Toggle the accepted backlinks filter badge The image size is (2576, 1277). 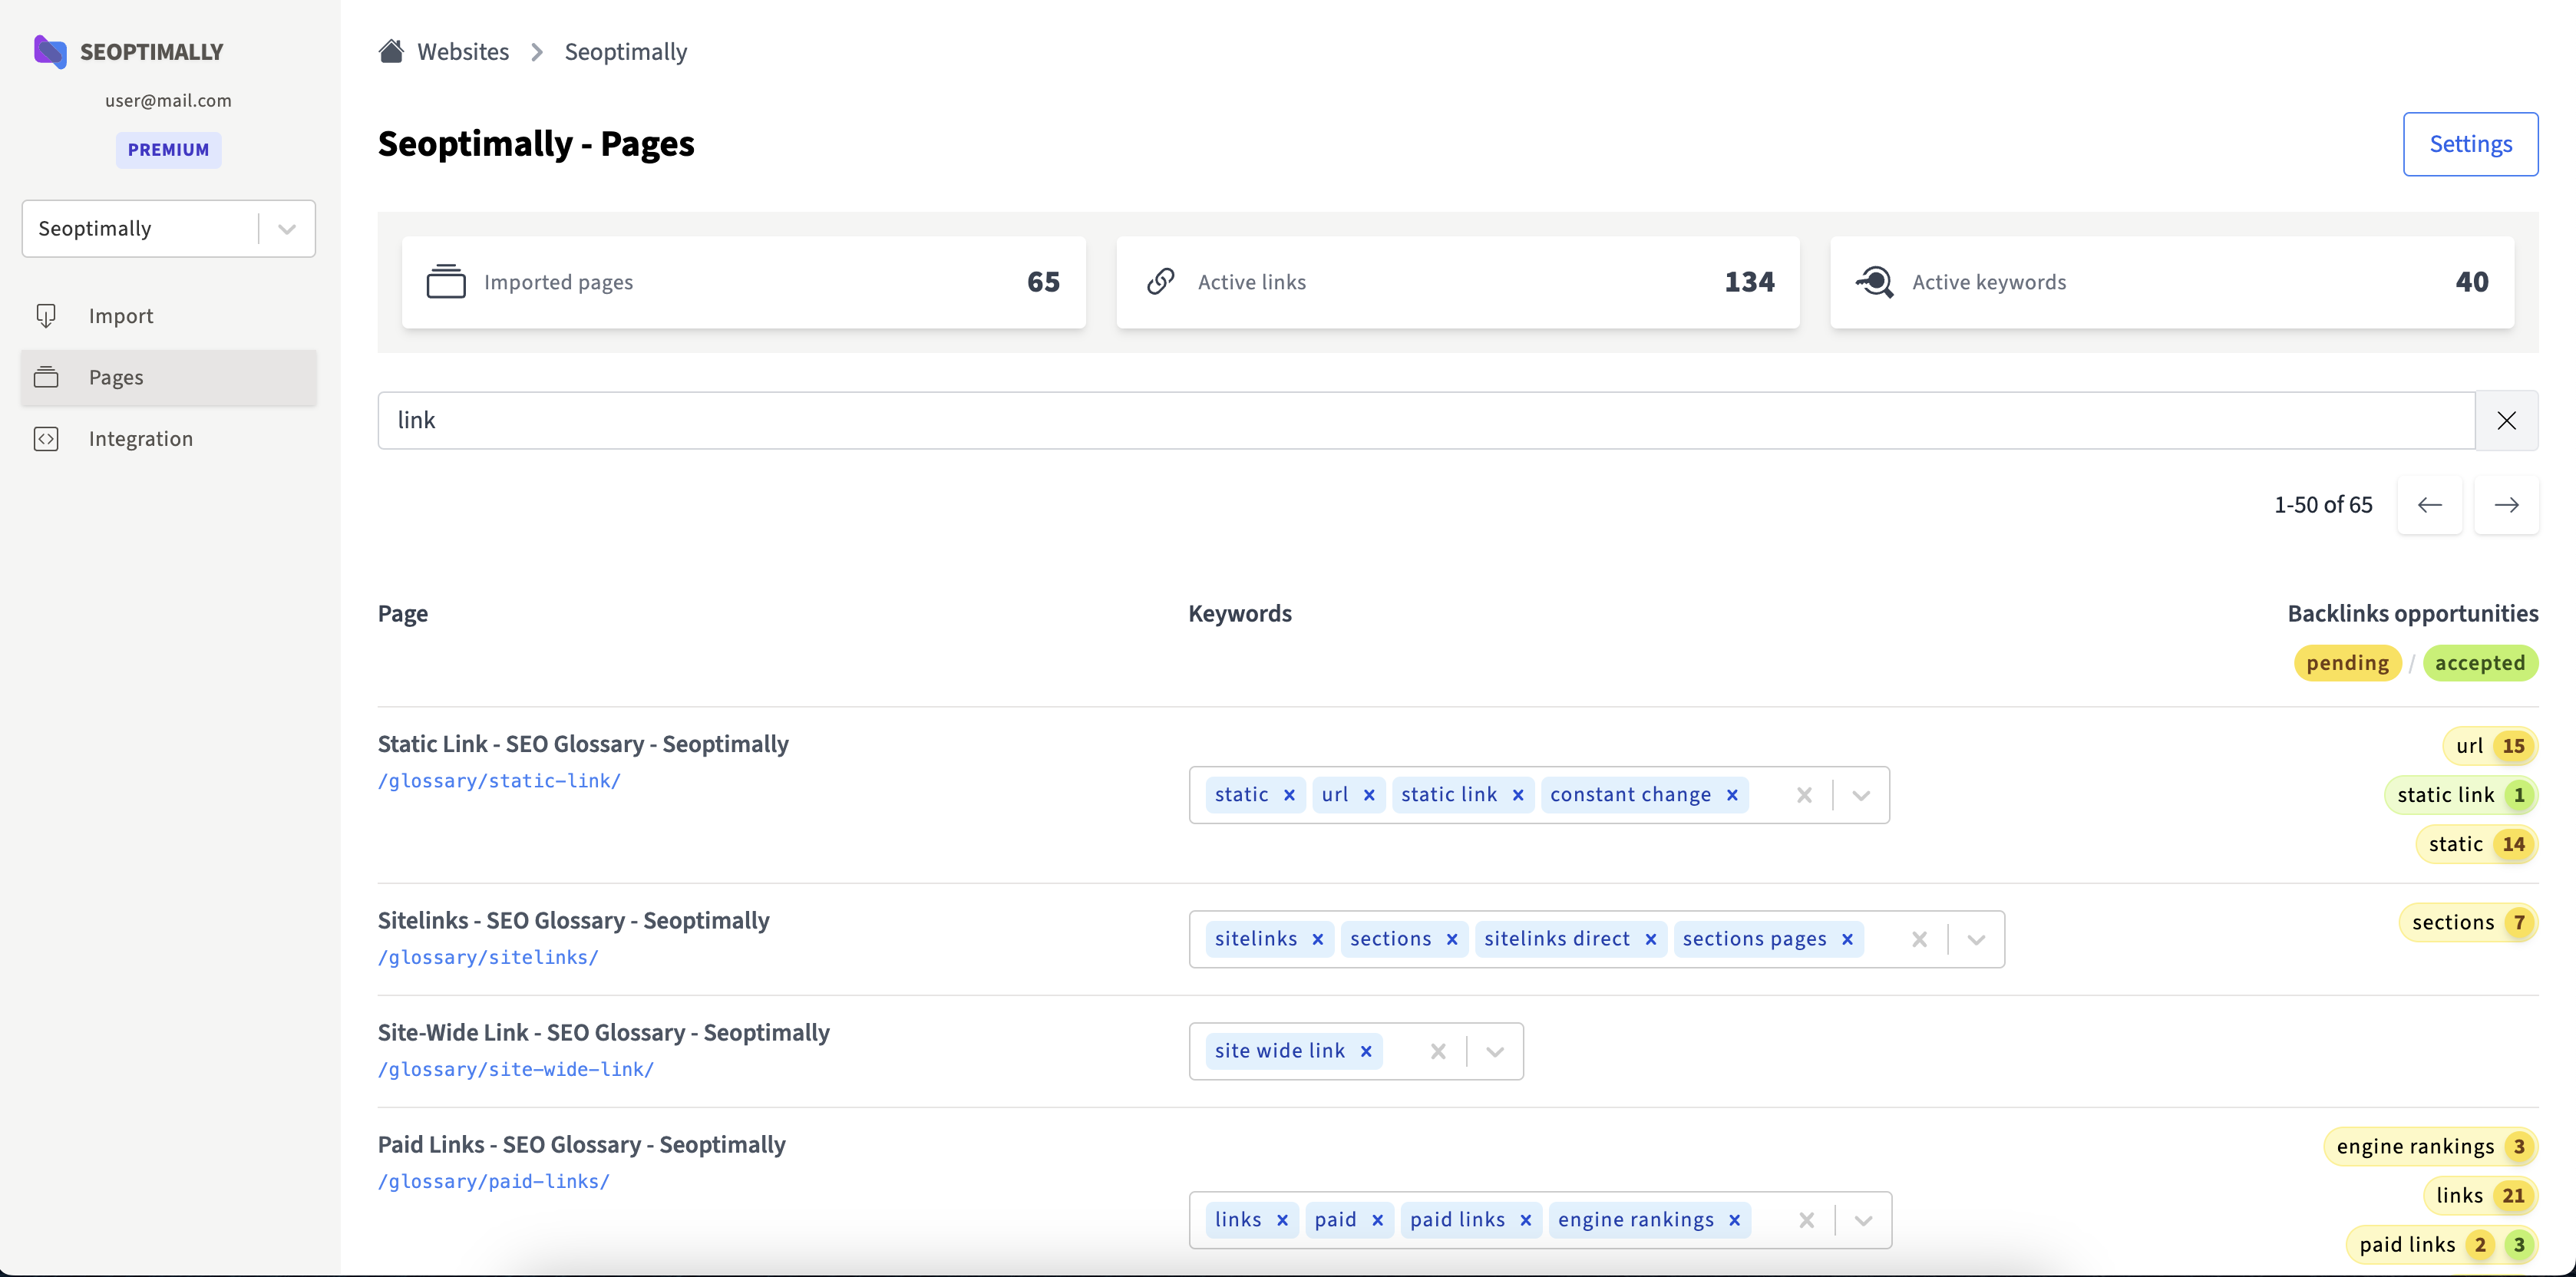click(x=2479, y=663)
